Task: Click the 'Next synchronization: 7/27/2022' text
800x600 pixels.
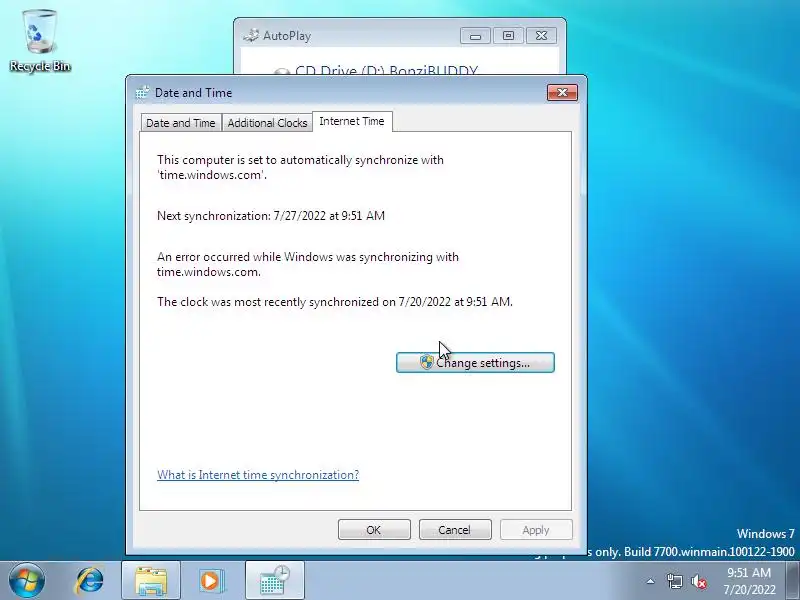Action: coord(271,216)
